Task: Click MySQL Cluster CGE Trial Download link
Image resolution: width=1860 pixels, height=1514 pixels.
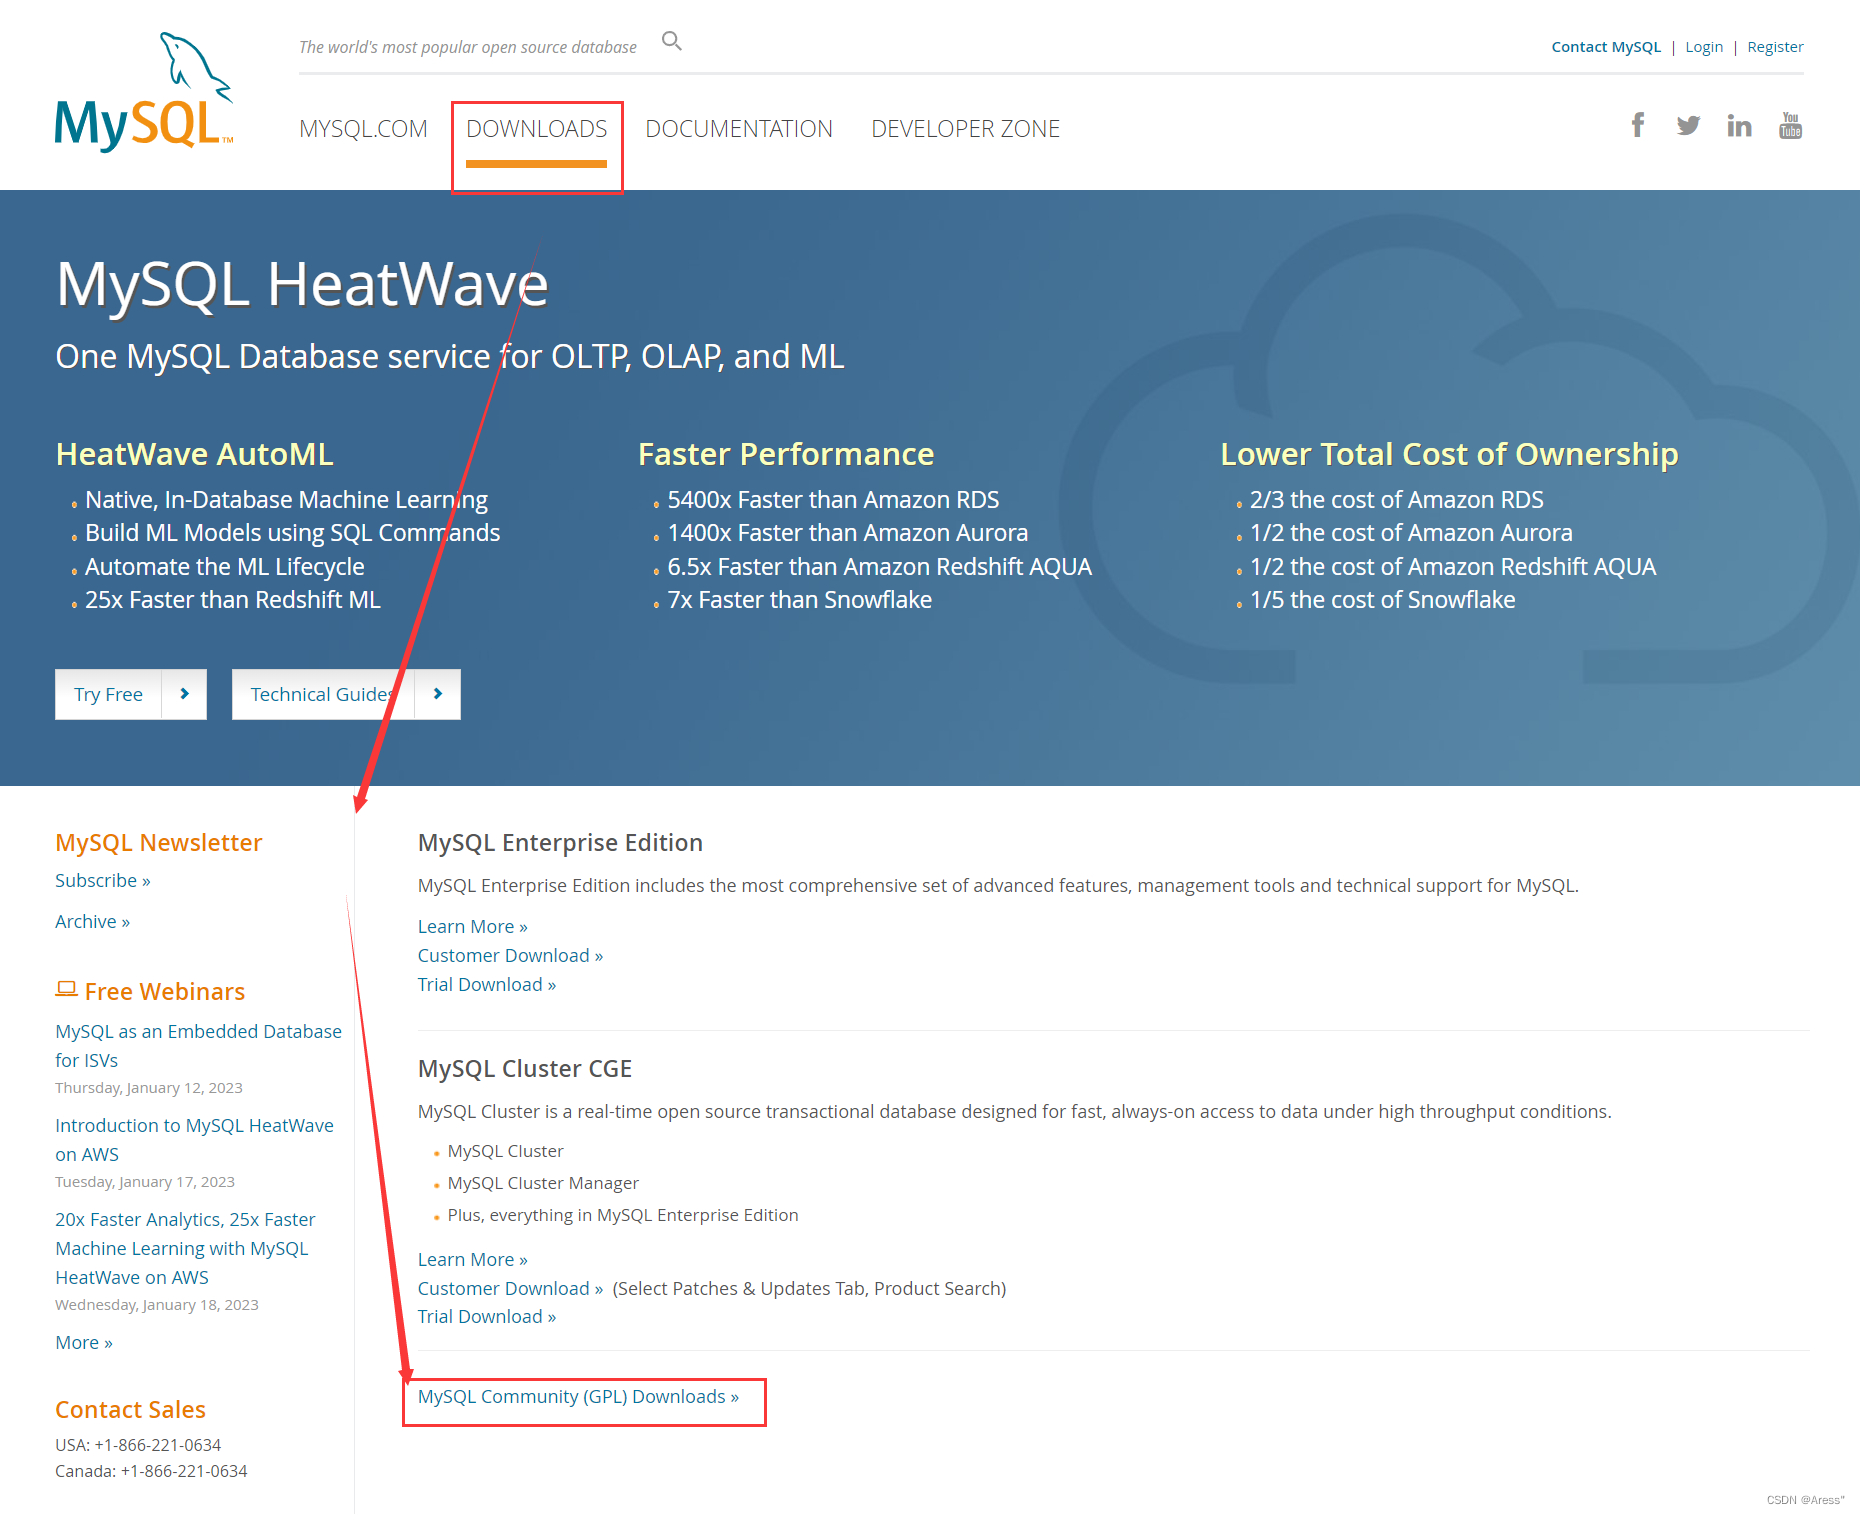Action: pos(487,1316)
